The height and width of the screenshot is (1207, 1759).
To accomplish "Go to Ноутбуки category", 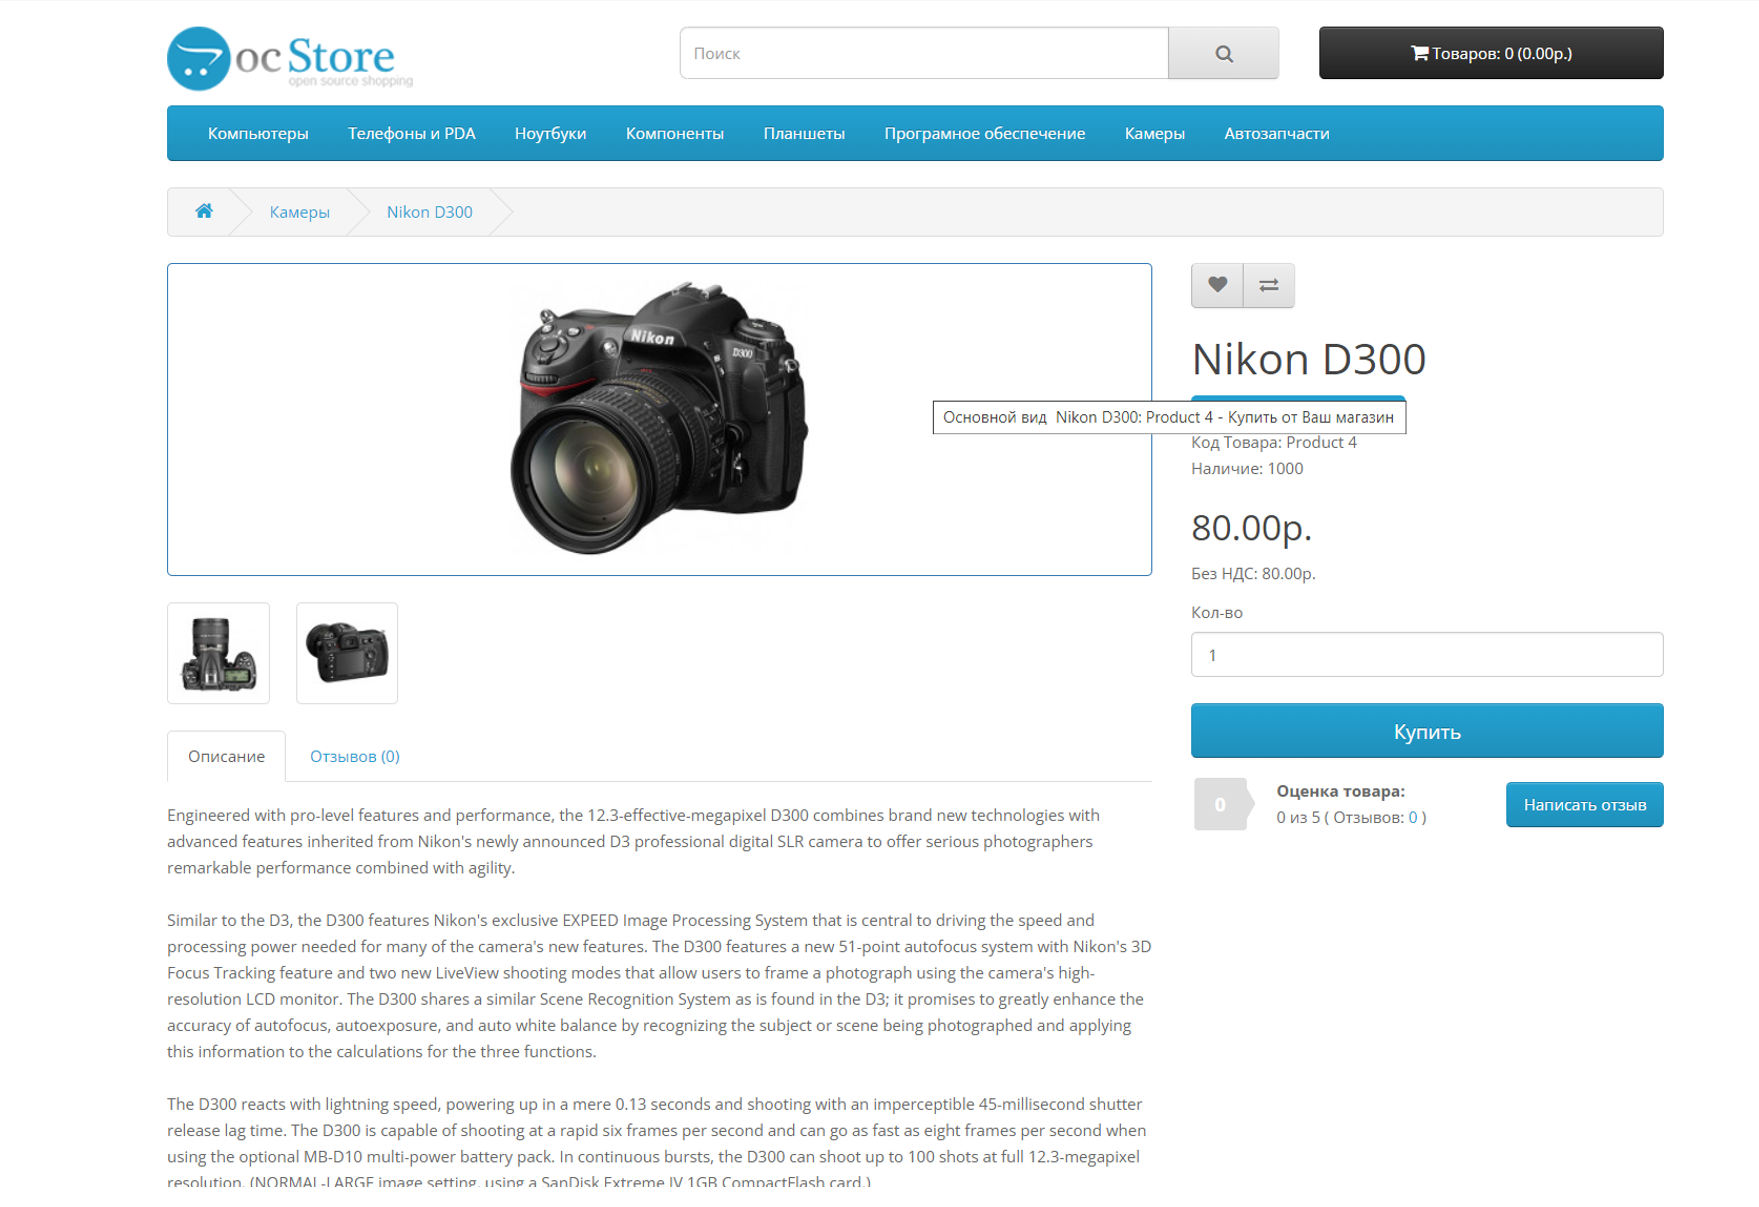I will (x=550, y=133).
